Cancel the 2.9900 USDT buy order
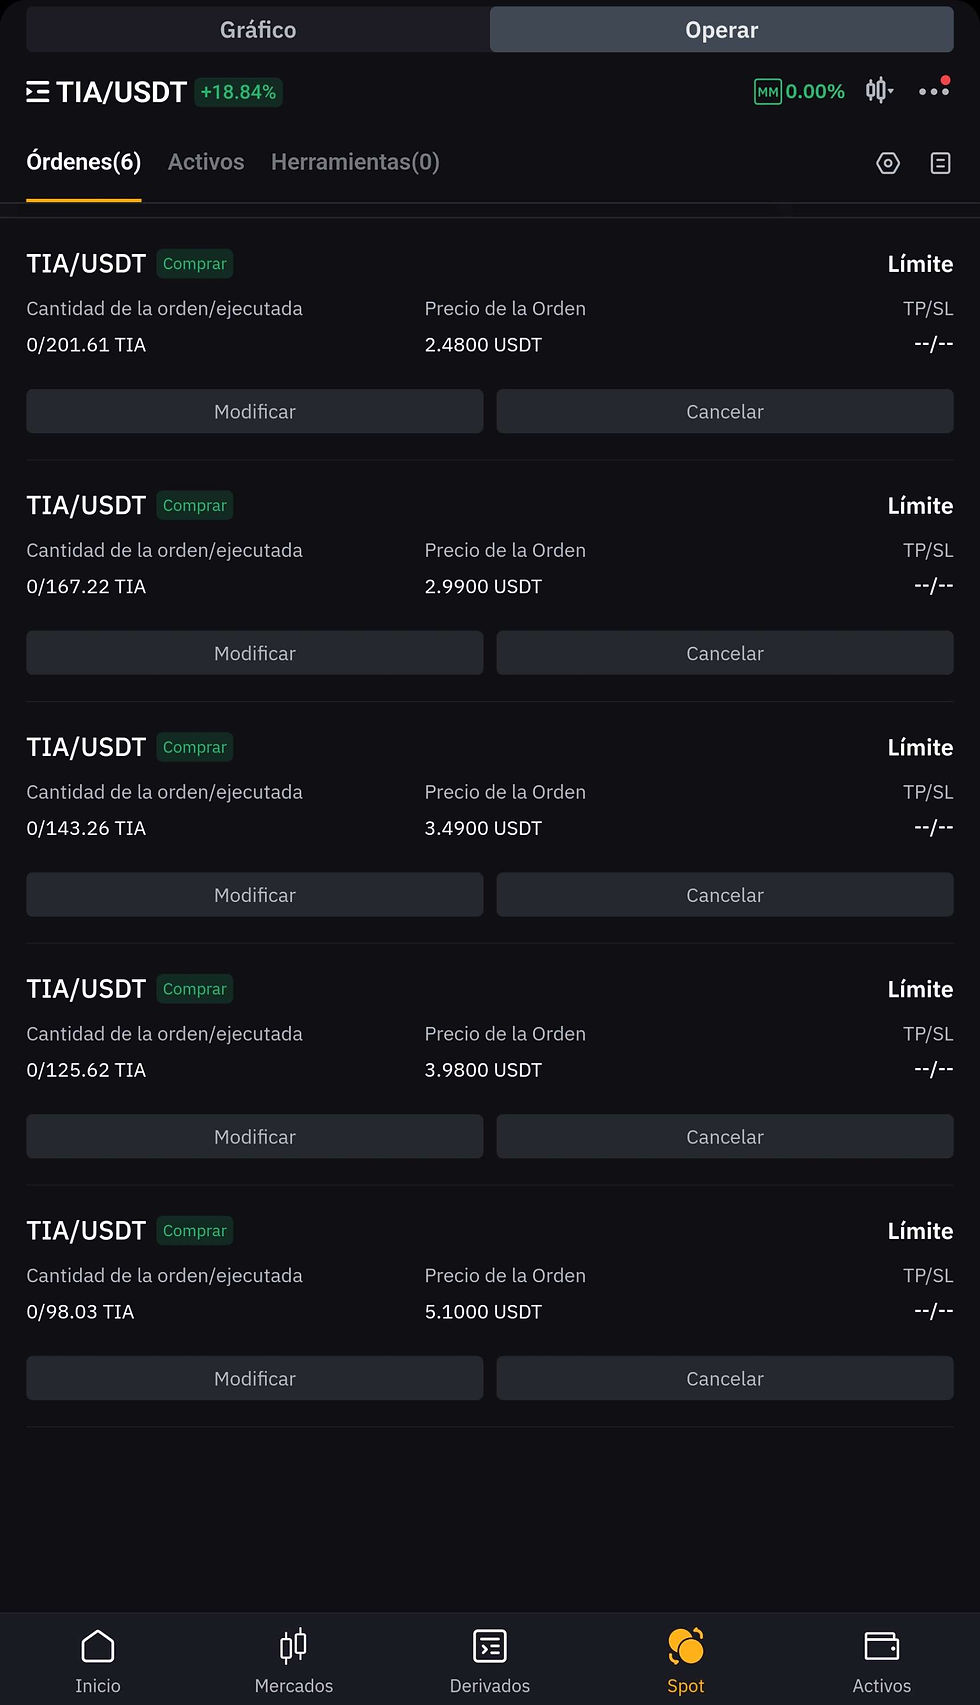The height and width of the screenshot is (1705, 980). tap(724, 653)
